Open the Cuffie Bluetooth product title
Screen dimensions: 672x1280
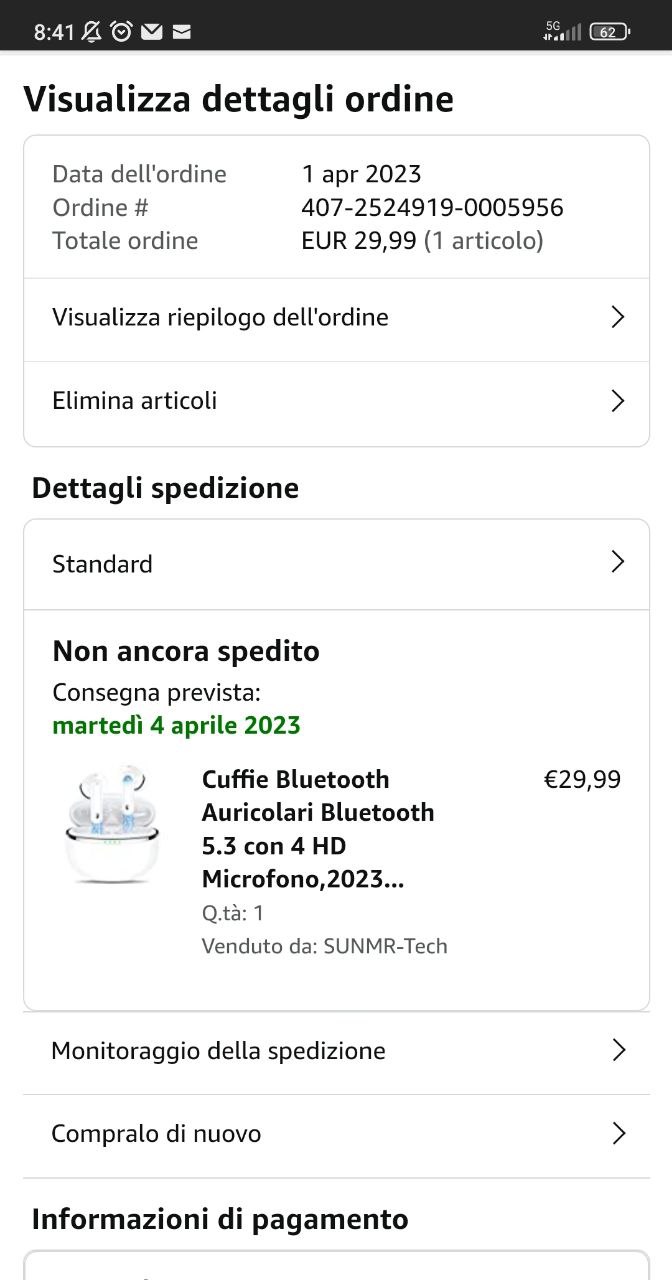(x=318, y=829)
